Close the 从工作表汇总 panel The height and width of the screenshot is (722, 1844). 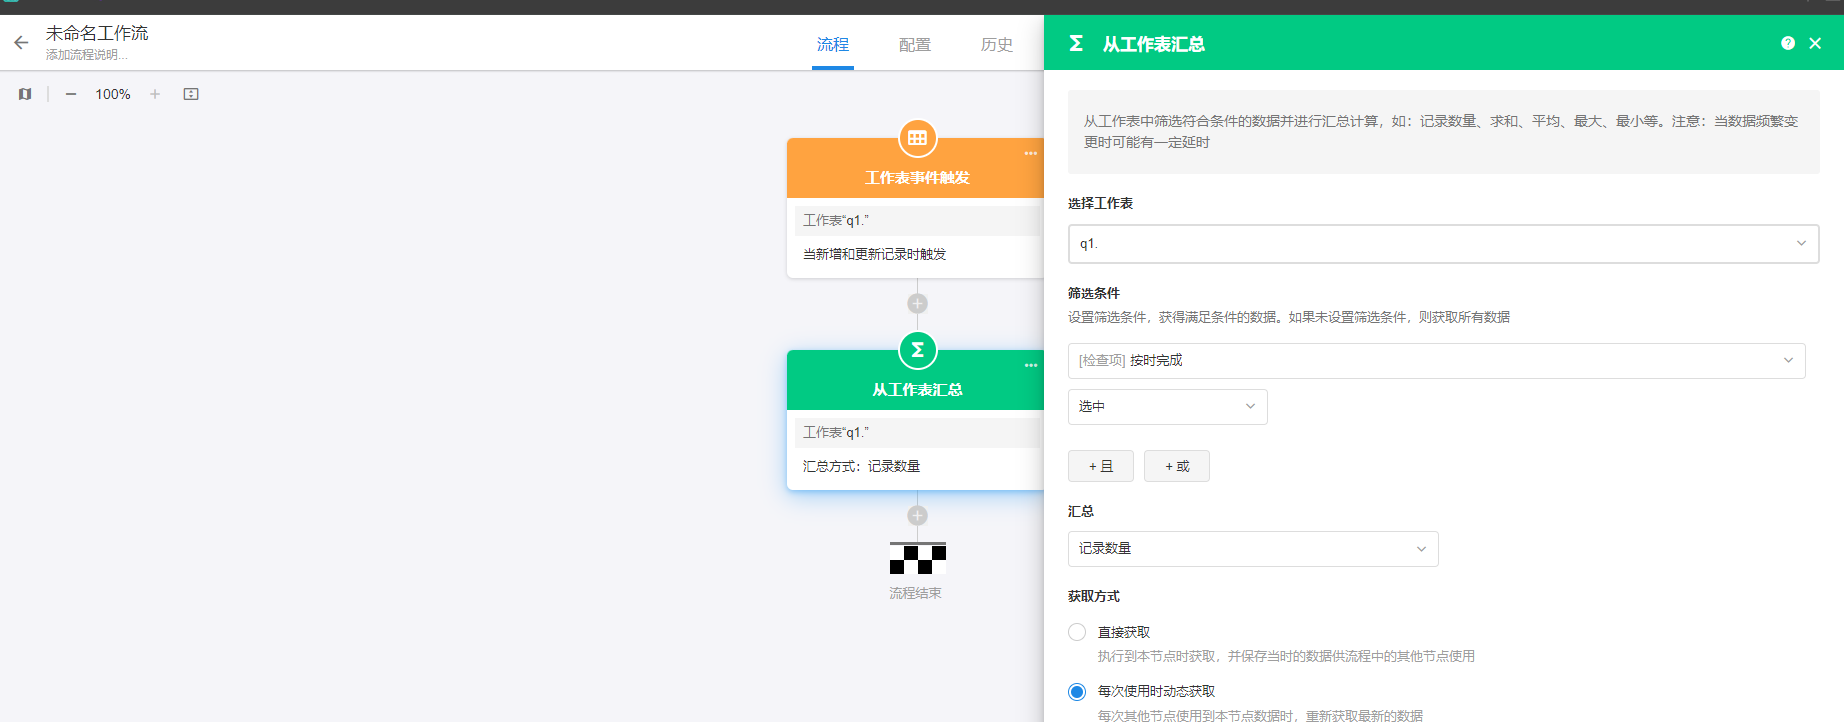tap(1815, 43)
